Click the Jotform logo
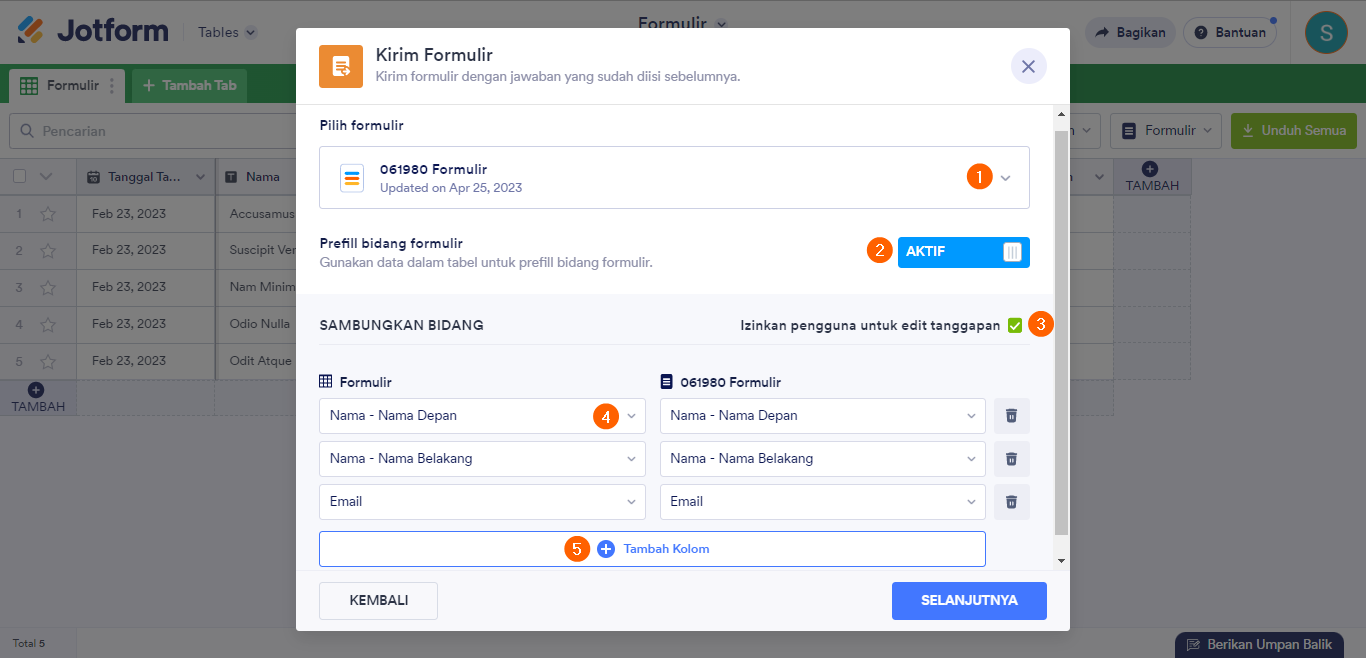The height and width of the screenshot is (658, 1366). 93,32
